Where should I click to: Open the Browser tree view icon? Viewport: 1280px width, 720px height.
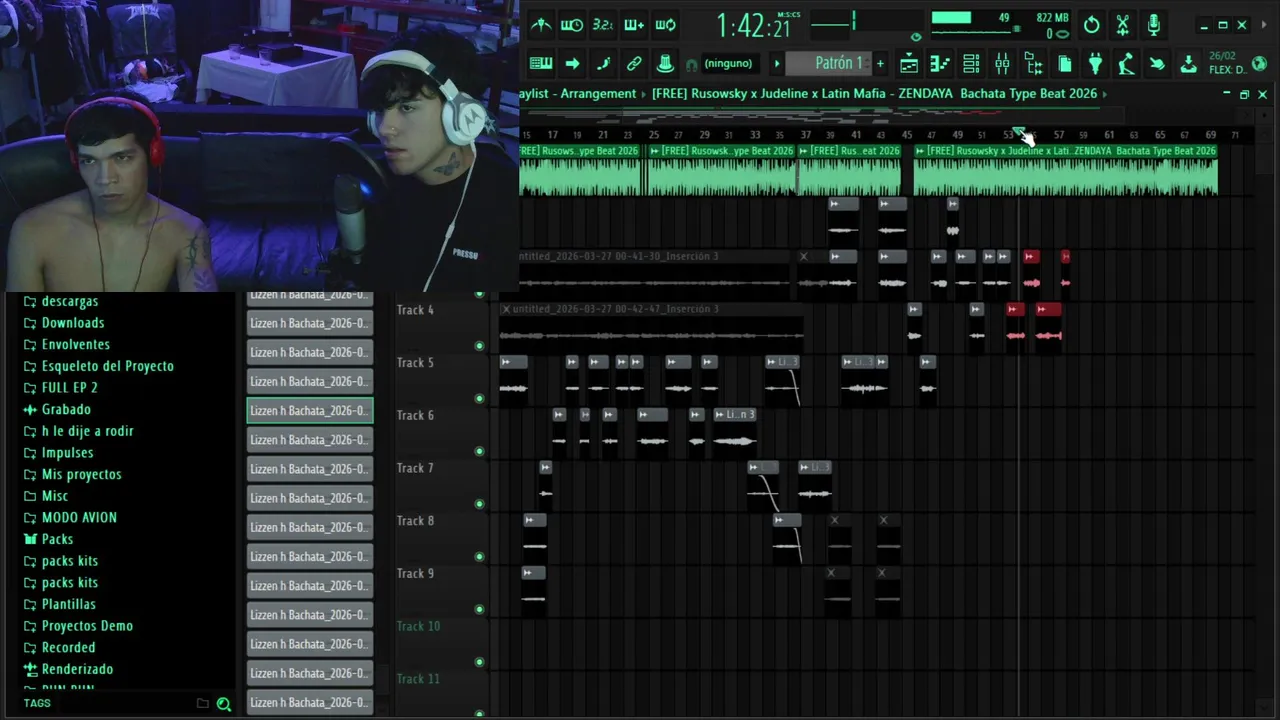[1034, 64]
